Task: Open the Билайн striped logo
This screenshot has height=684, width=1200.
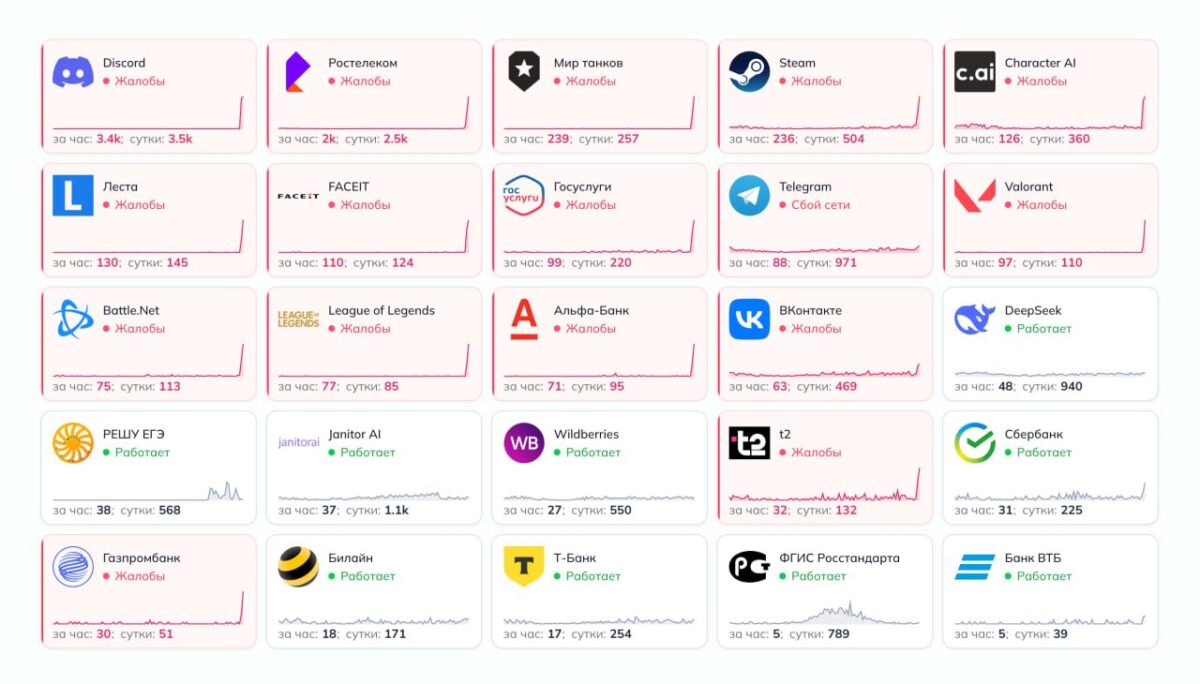Action: click(297, 565)
